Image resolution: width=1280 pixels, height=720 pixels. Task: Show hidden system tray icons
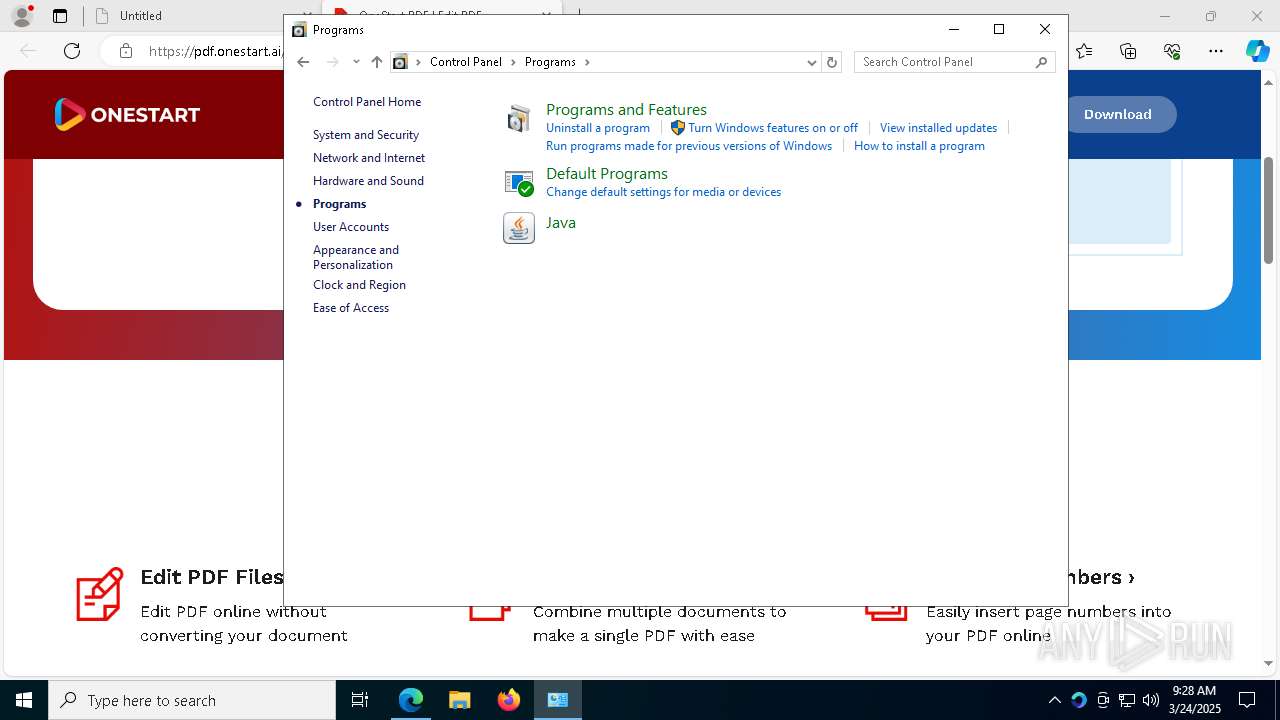[1054, 700]
